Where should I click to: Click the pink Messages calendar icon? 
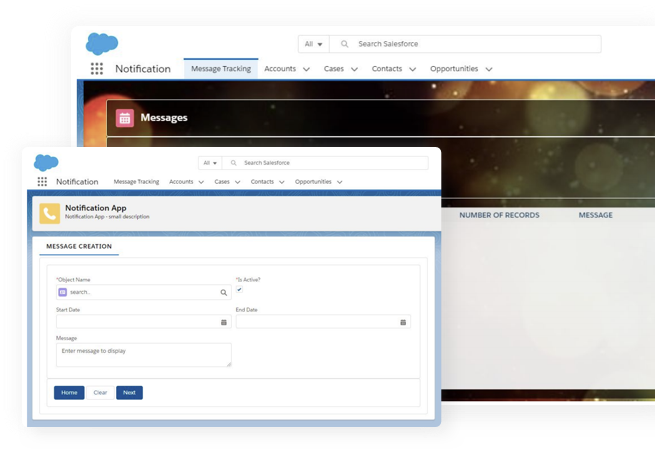(125, 118)
